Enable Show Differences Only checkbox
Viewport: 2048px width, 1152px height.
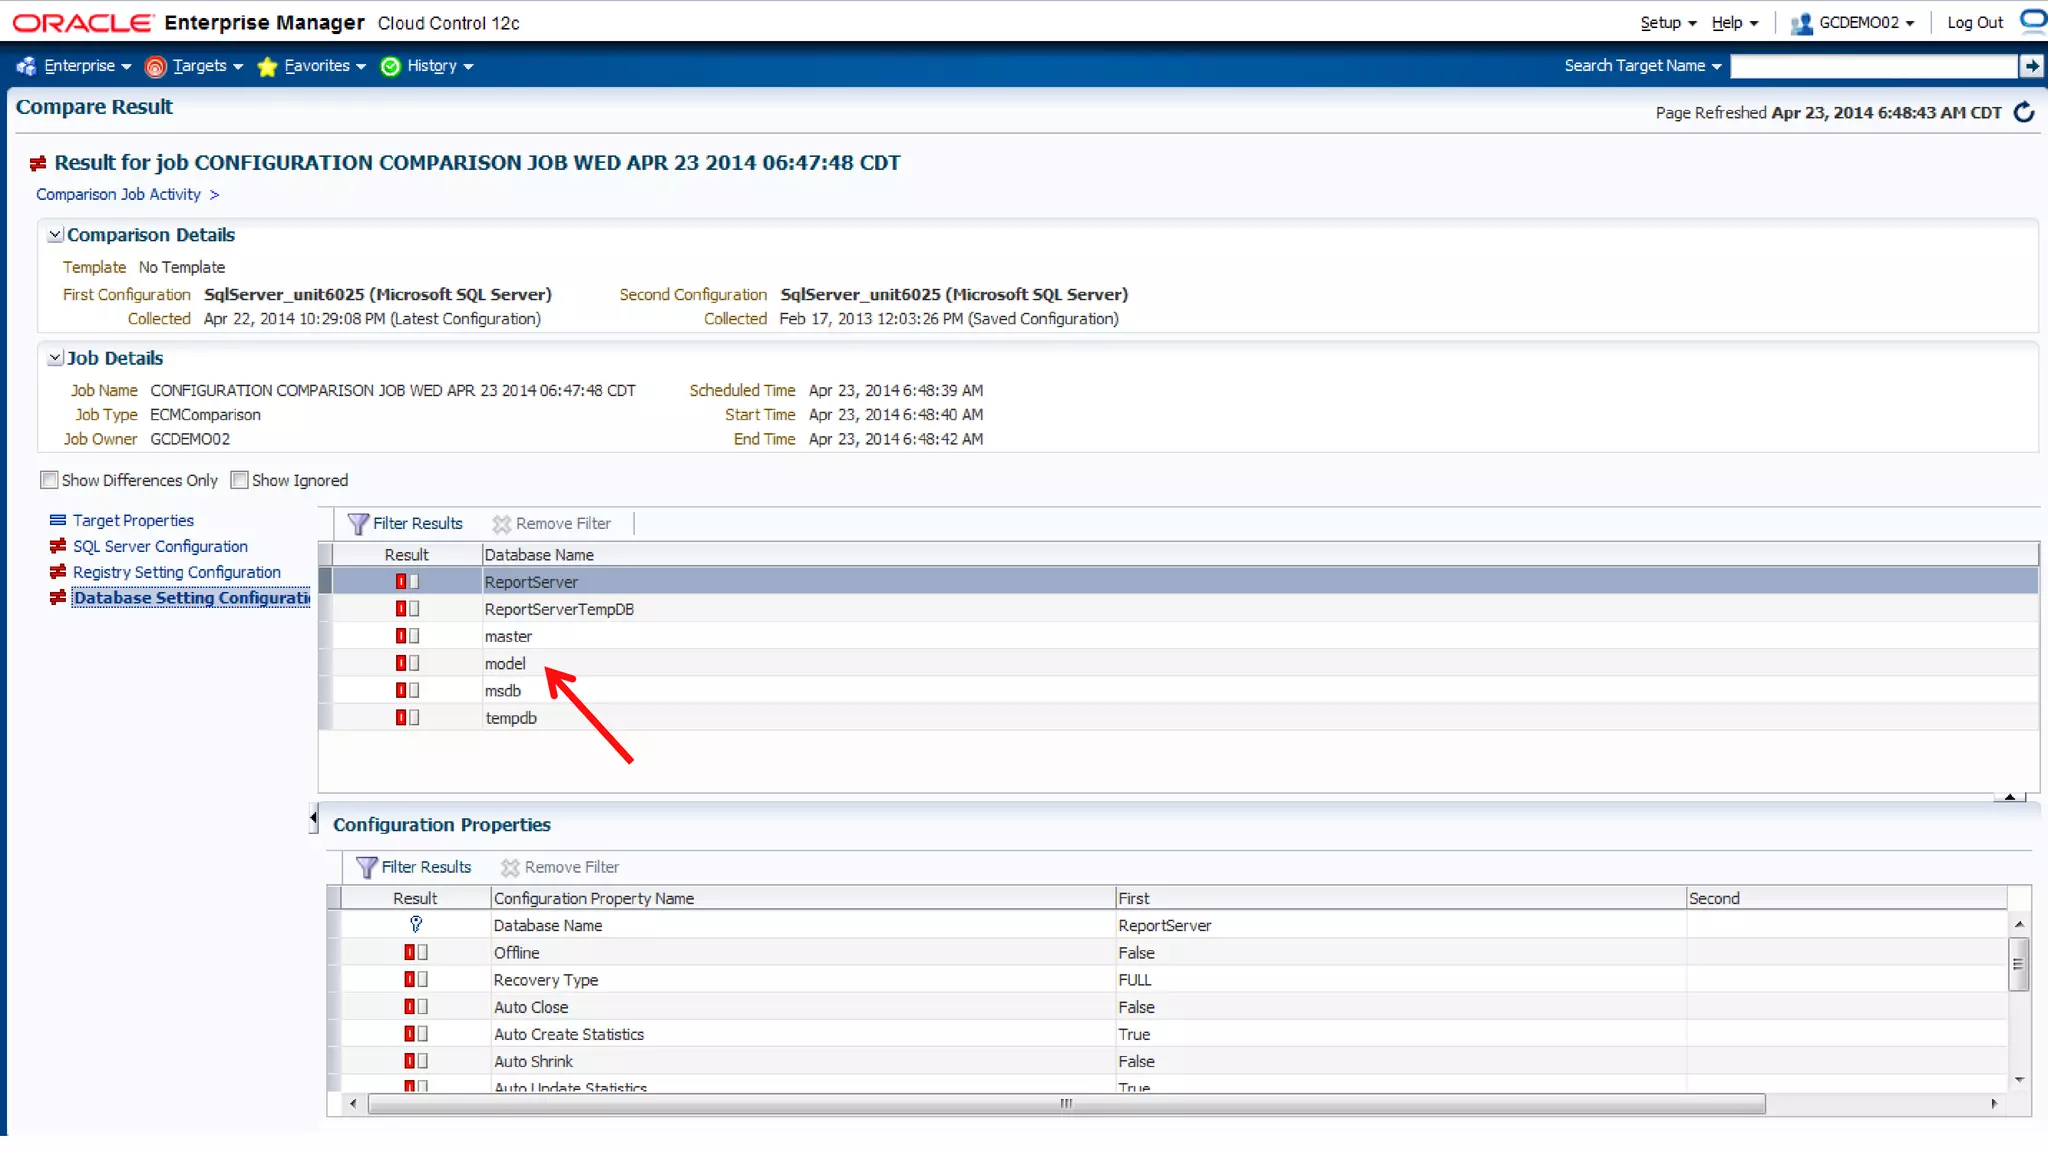click(x=49, y=480)
